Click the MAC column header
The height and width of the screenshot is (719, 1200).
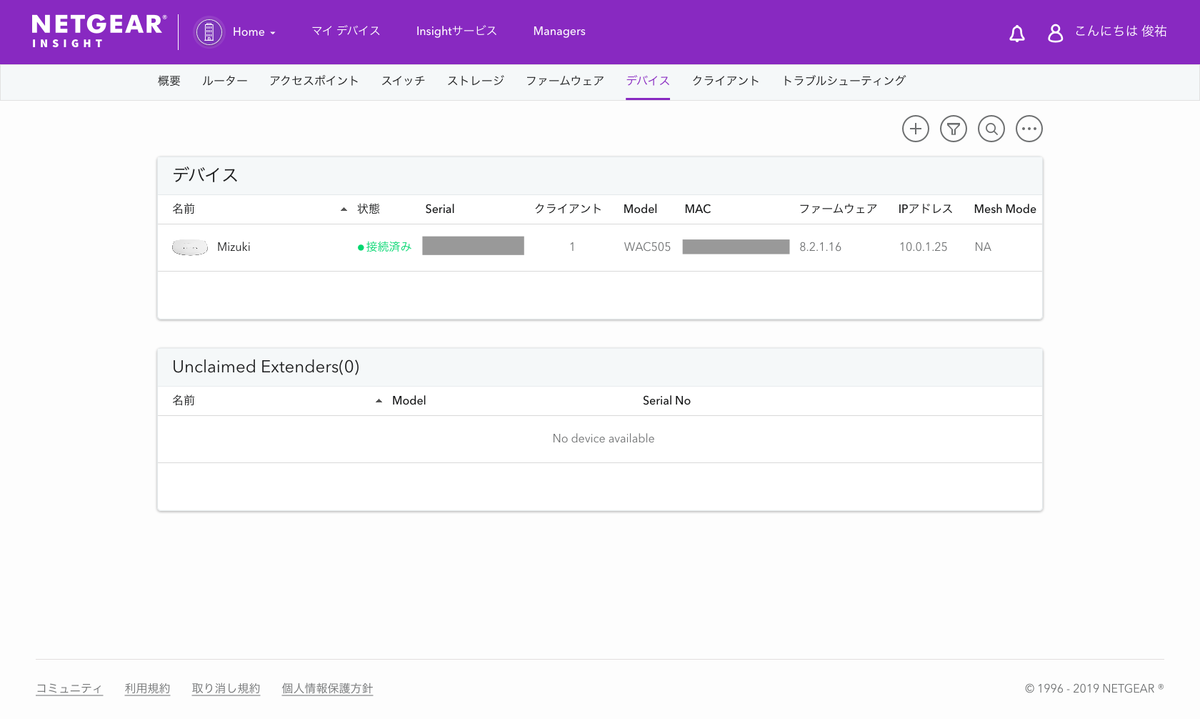pyautogui.click(x=698, y=209)
